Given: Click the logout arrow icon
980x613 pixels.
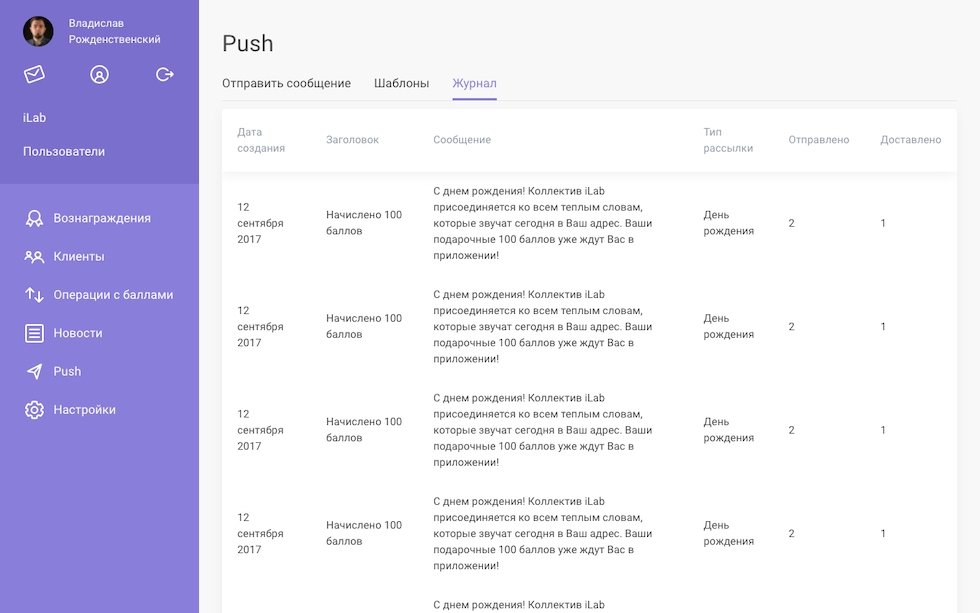Looking at the screenshot, I should pos(165,74).
